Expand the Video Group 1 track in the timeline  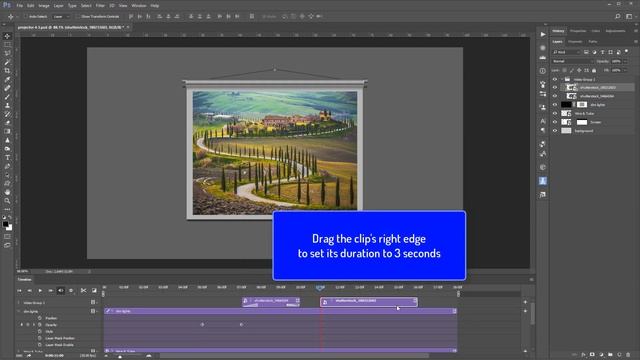pos(19,303)
